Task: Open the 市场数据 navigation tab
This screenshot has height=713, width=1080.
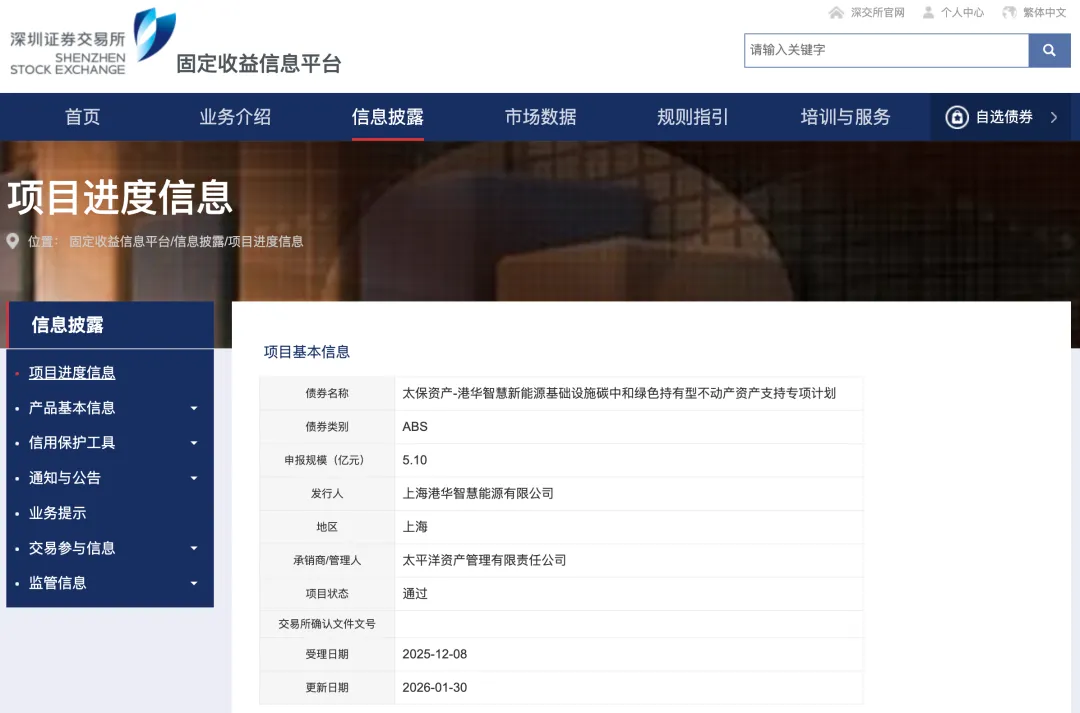Action: click(541, 117)
